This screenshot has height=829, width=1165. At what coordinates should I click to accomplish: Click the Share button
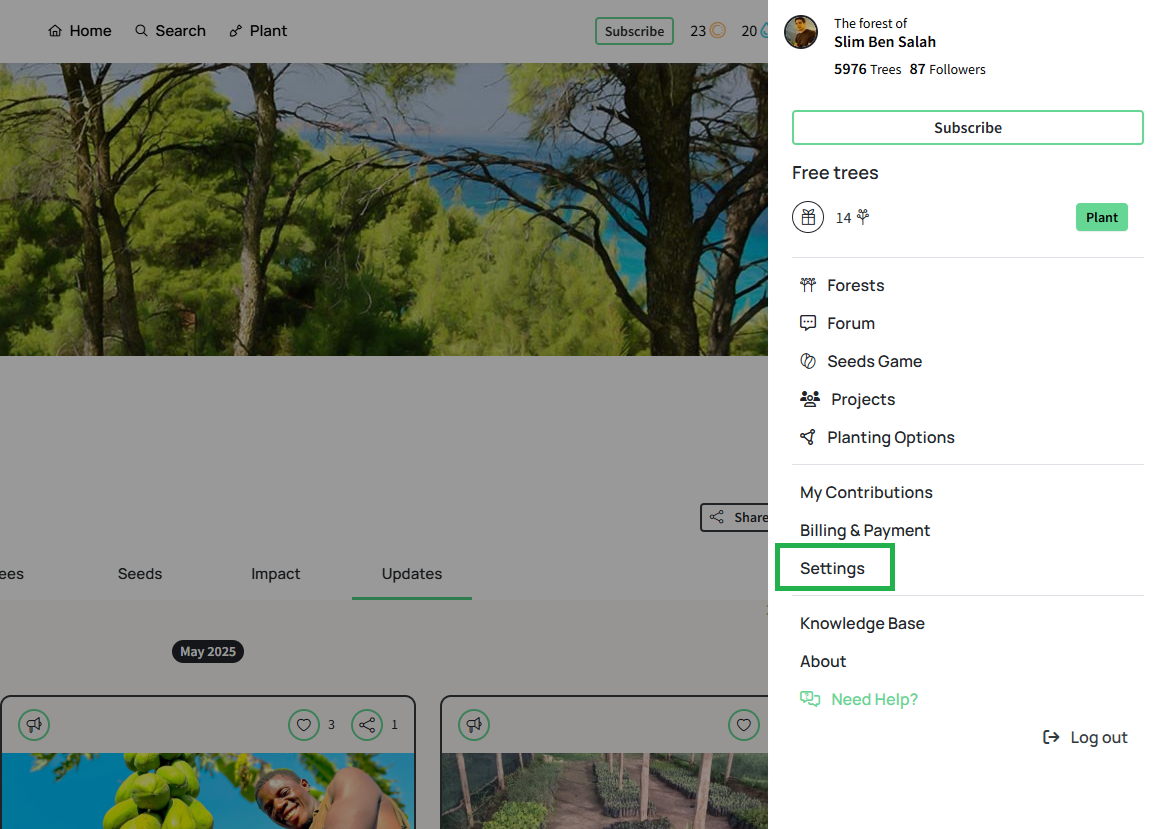[x=735, y=517]
